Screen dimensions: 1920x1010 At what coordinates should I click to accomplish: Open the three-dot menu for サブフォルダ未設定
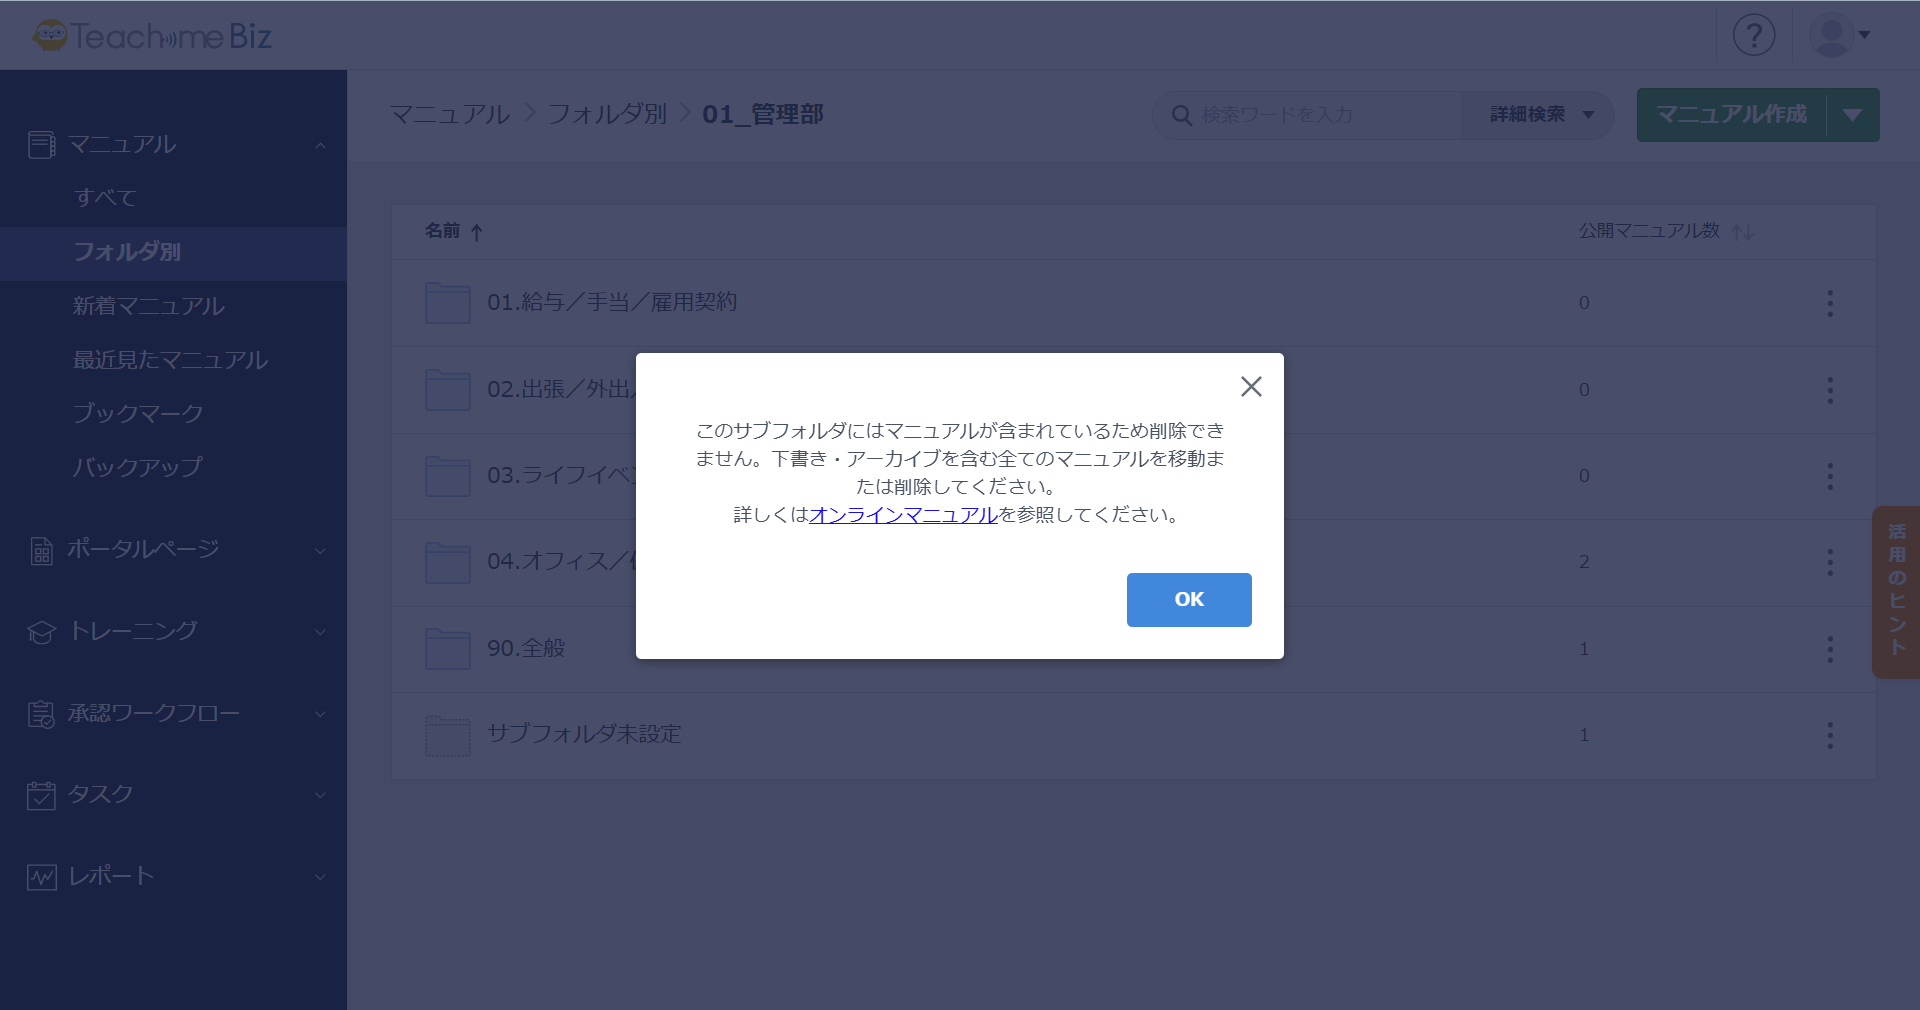pyautogui.click(x=1830, y=735)
